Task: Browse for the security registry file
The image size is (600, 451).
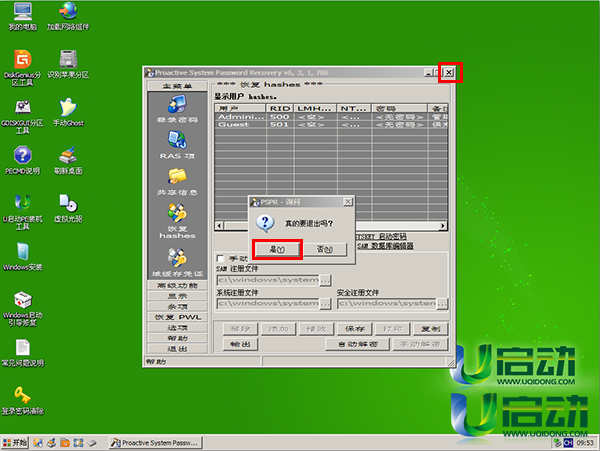Action: coord(442,304)
